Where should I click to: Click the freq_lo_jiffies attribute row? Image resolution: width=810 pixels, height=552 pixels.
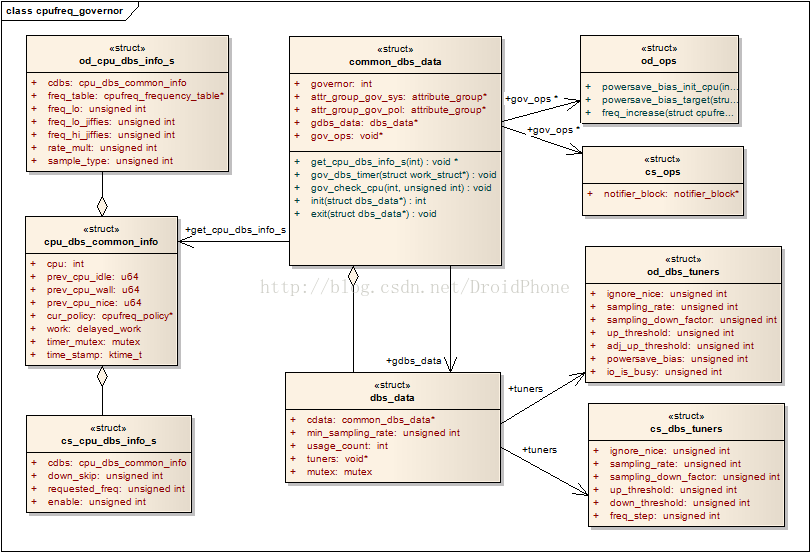112,122
